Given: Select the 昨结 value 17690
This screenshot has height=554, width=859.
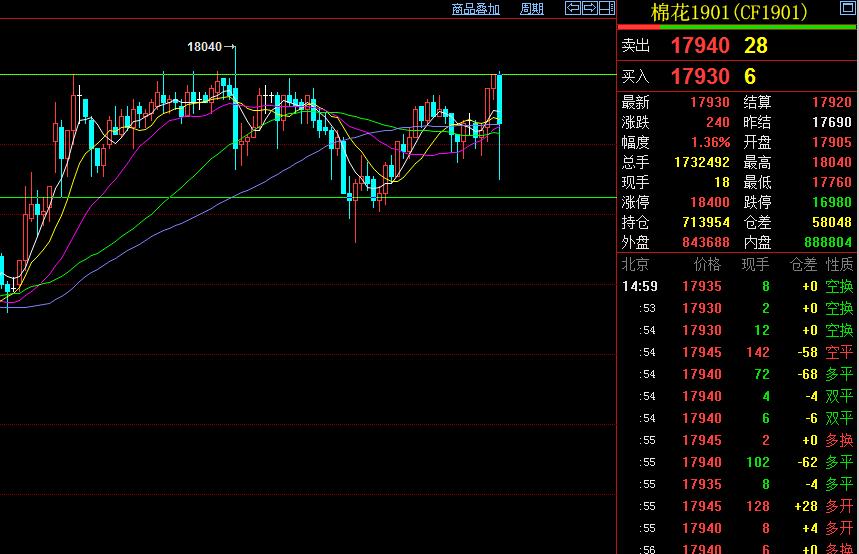Looking at the screenshot, I should (832, 122).
